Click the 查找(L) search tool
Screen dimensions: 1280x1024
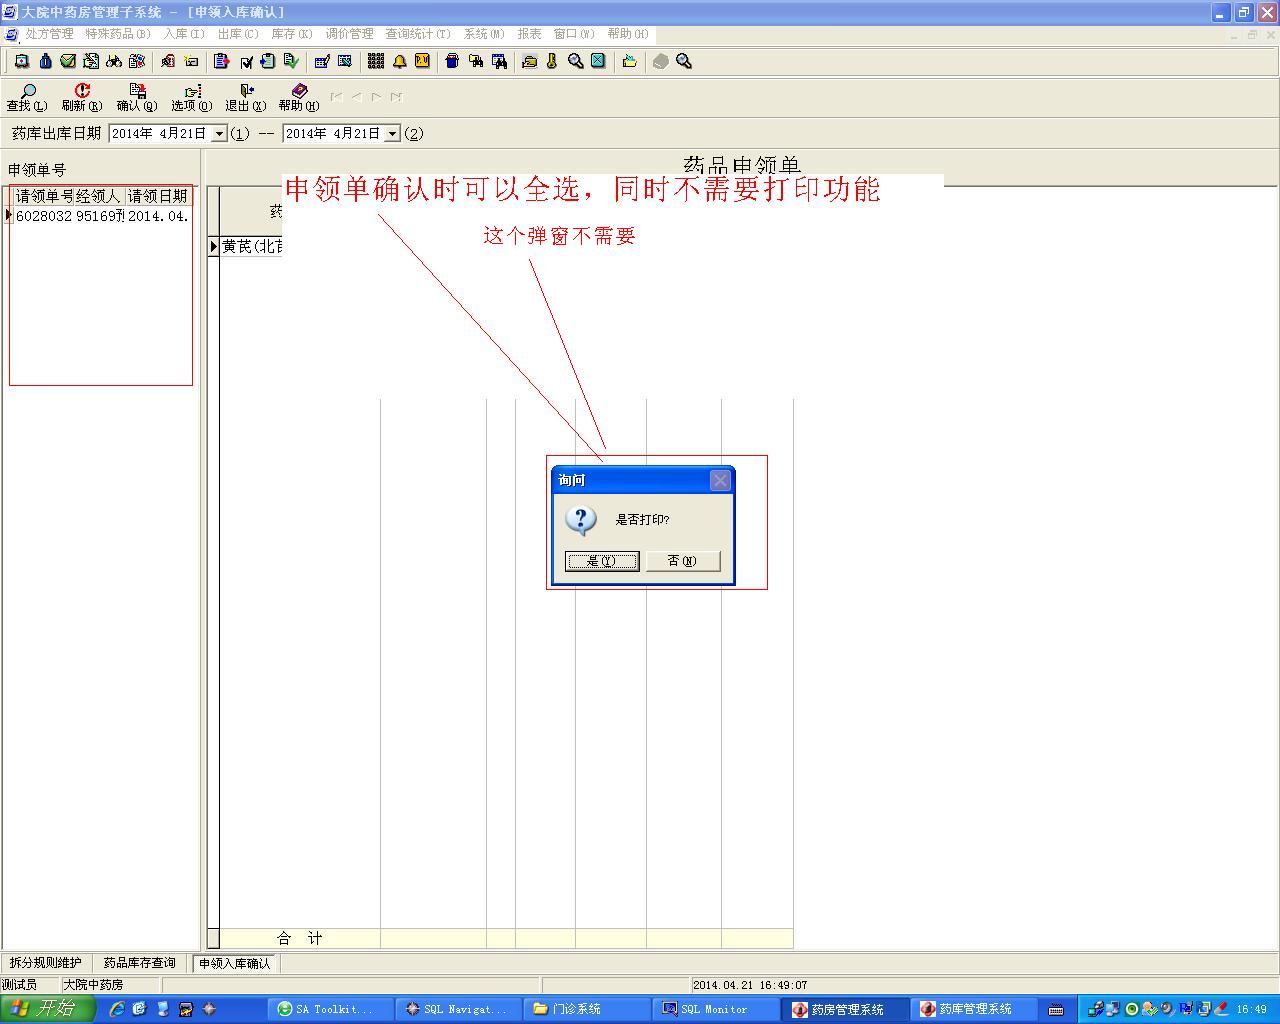pyautogui.click(x=27, y=97)
